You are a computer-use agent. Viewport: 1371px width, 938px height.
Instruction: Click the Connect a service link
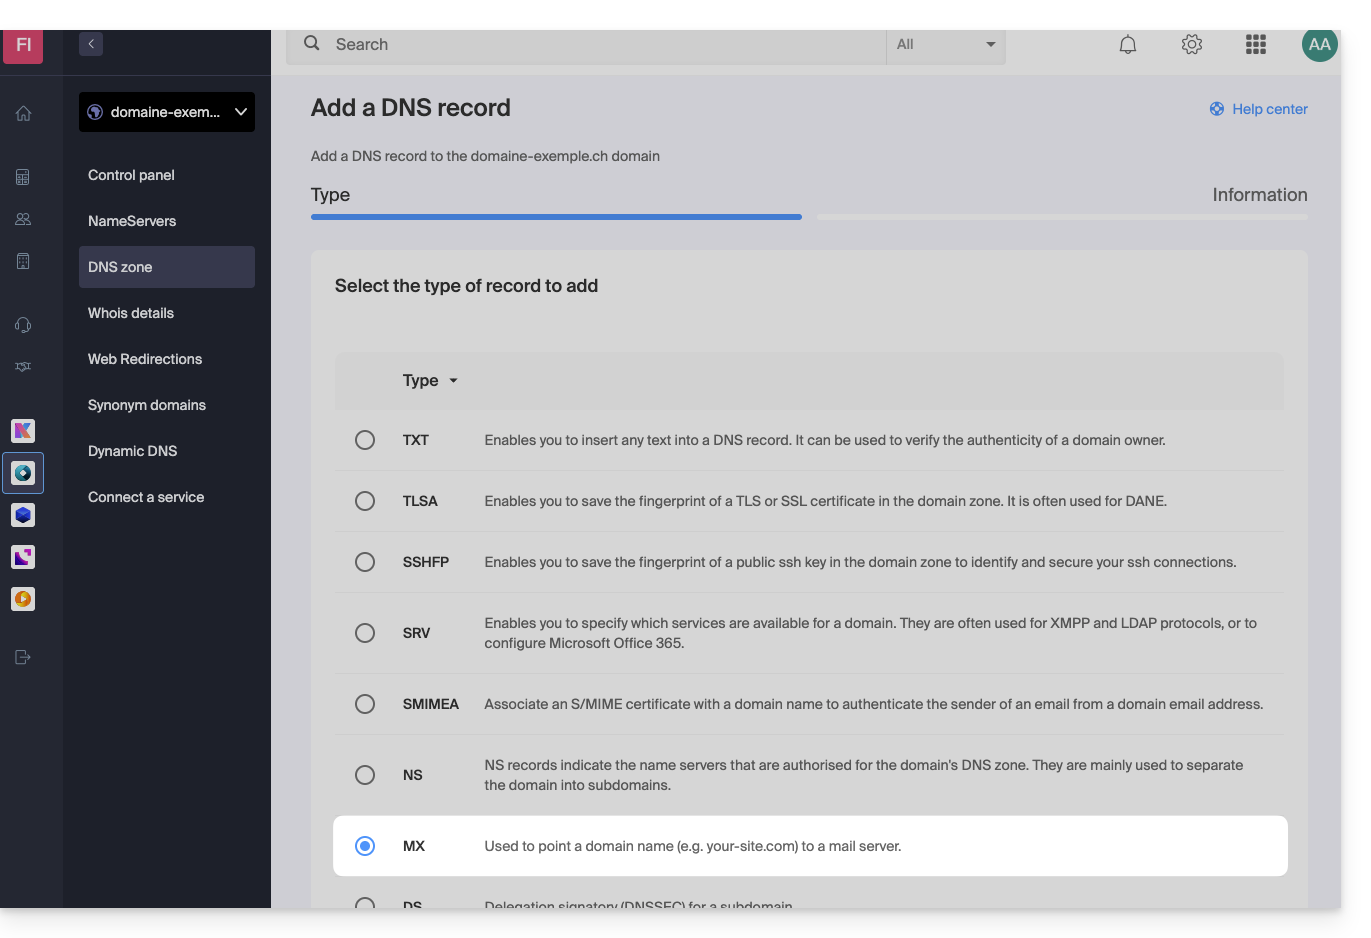click(146, 497)
